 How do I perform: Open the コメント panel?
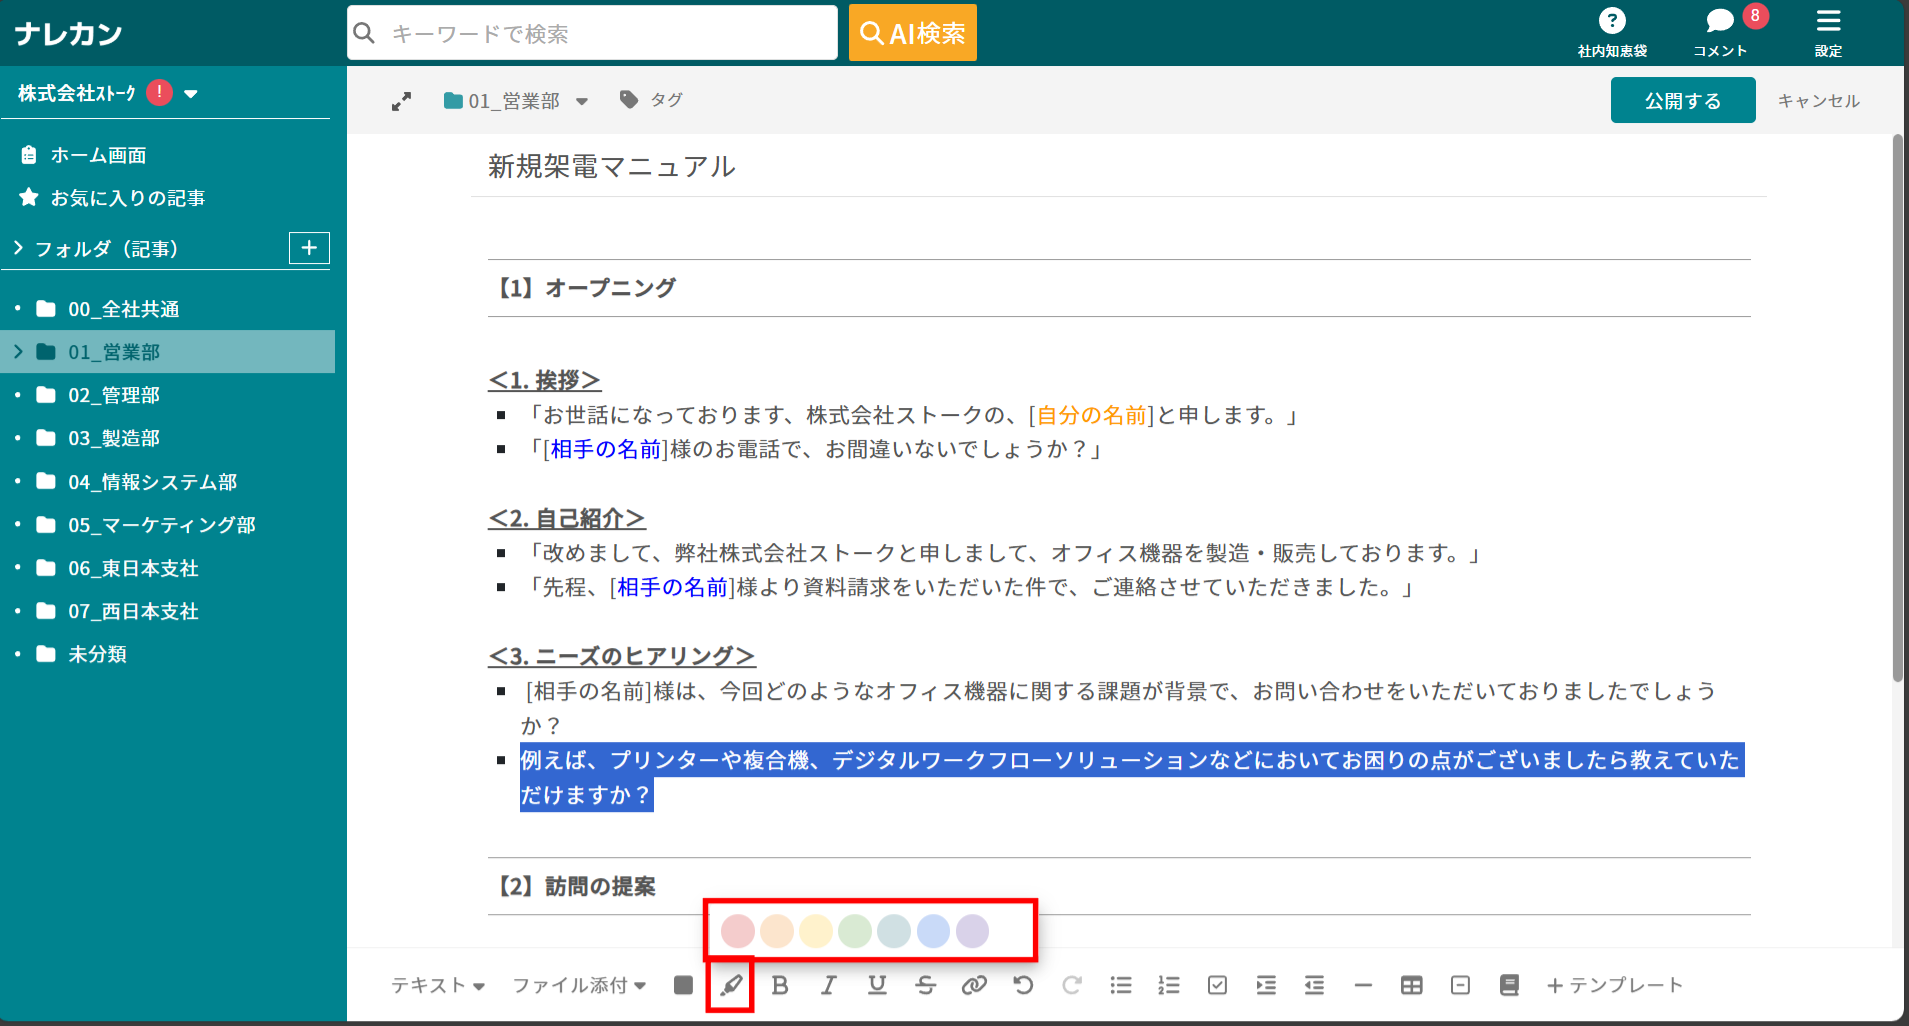coord(1720,30)
